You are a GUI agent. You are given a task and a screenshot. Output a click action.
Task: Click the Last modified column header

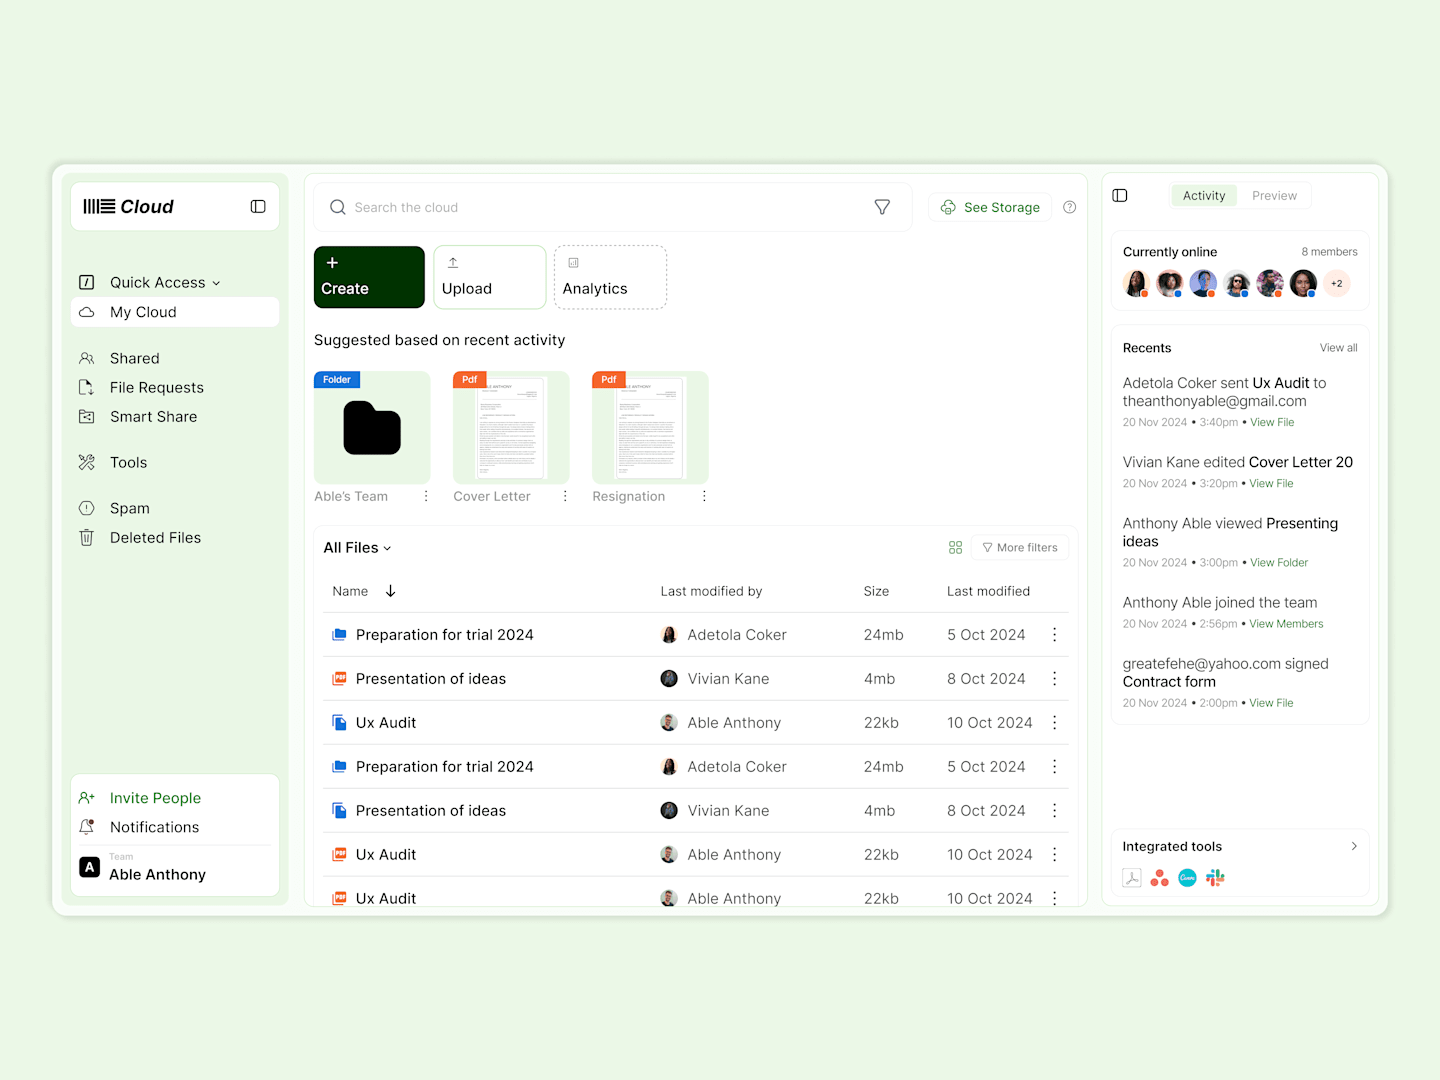[988, 592]
